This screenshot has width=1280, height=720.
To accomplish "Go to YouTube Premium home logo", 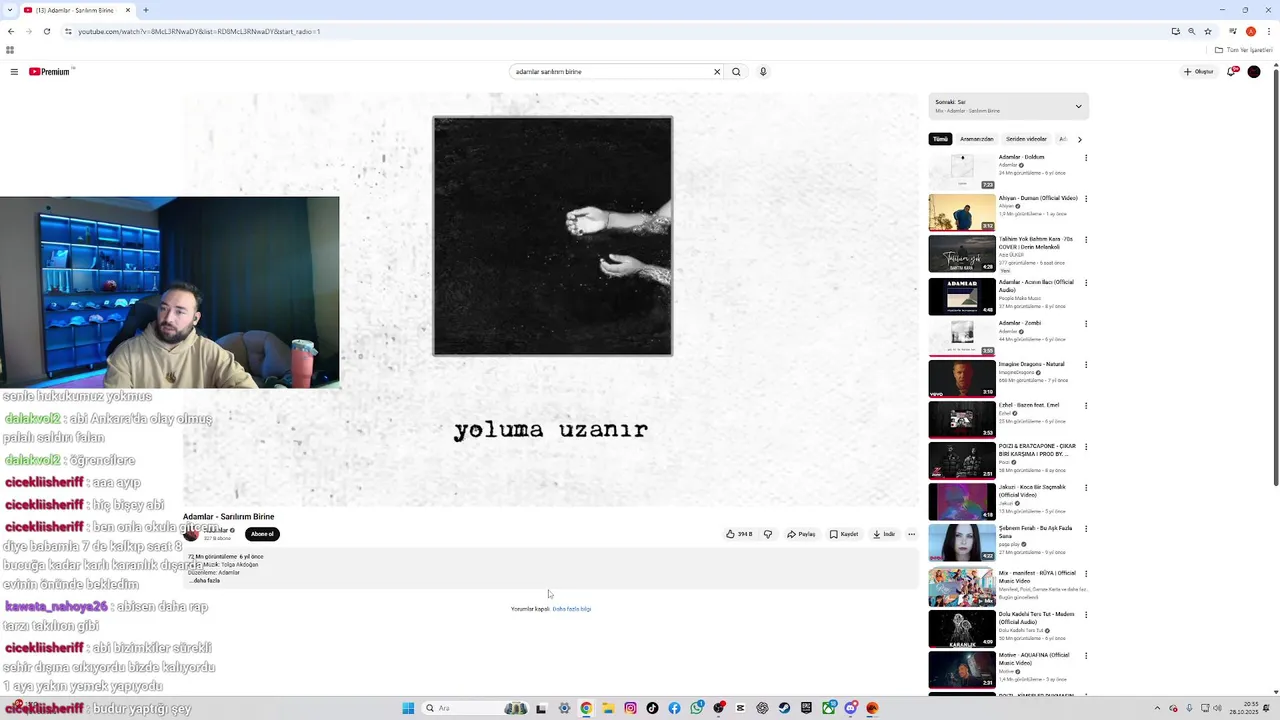I will [51, 72].
